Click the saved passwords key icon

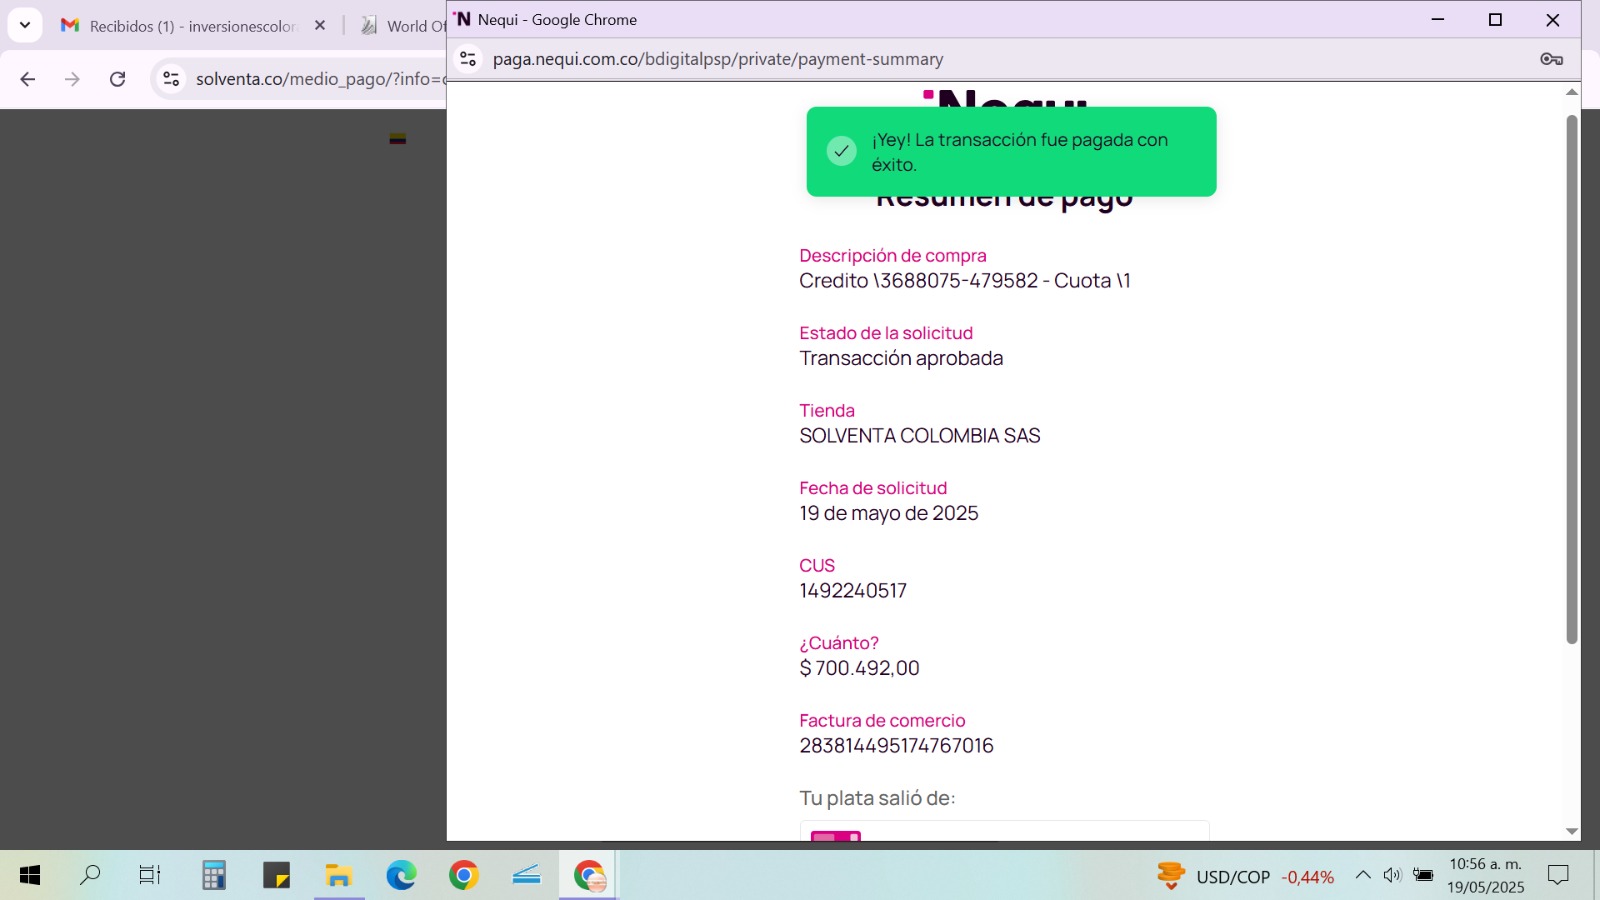[x=1551, y=59]
